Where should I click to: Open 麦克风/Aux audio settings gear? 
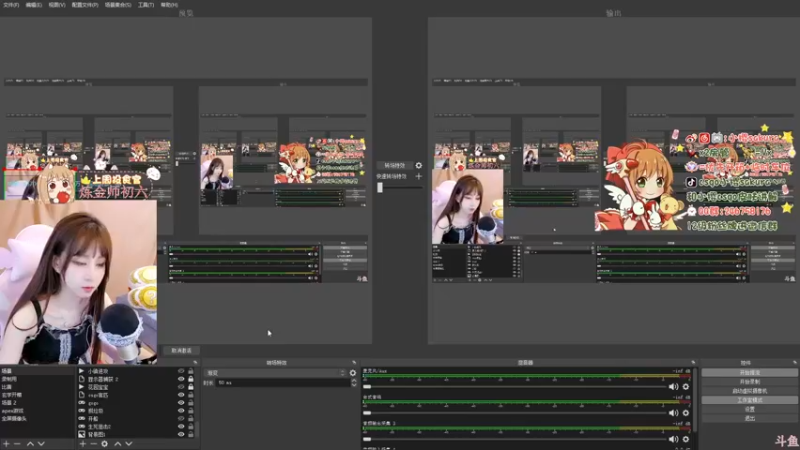click(x=686, y=387)
